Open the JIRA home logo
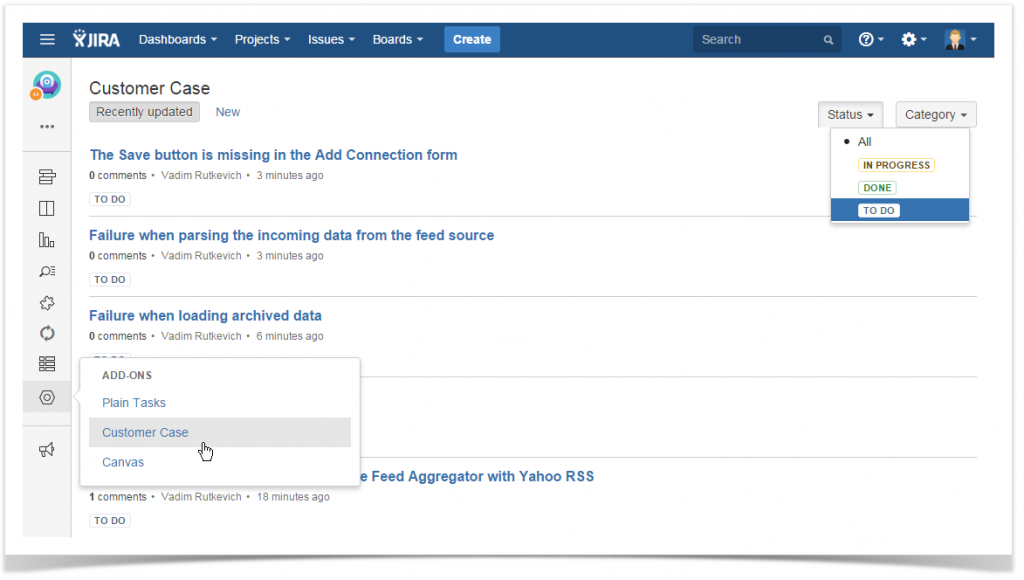The image size is (1024, 580). tap(97, 39)
